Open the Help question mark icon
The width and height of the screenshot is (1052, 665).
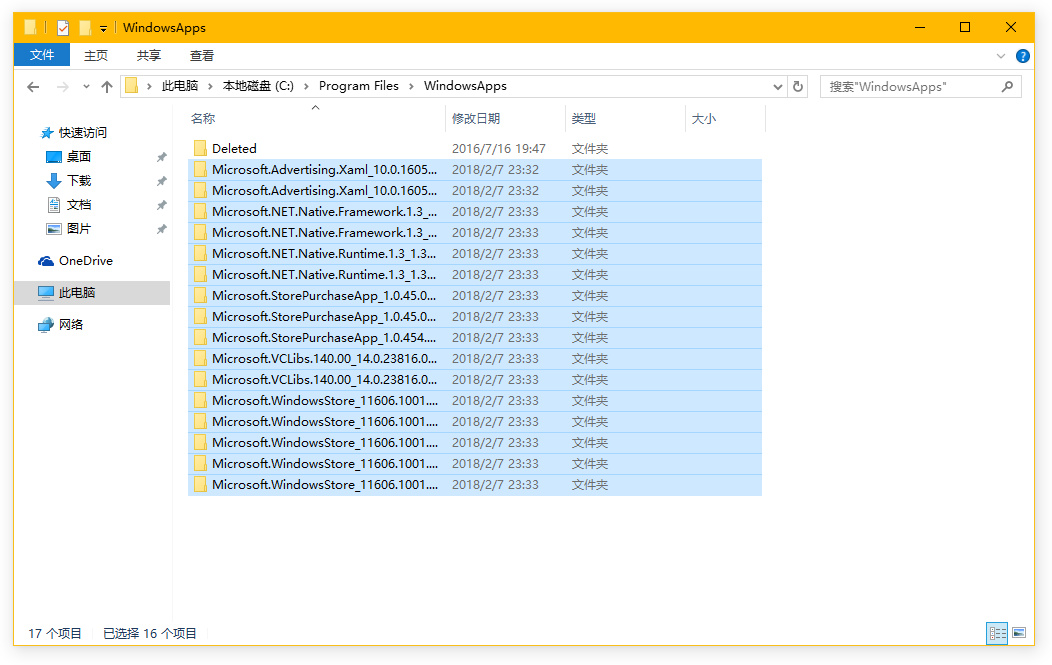coord(1022,56)
